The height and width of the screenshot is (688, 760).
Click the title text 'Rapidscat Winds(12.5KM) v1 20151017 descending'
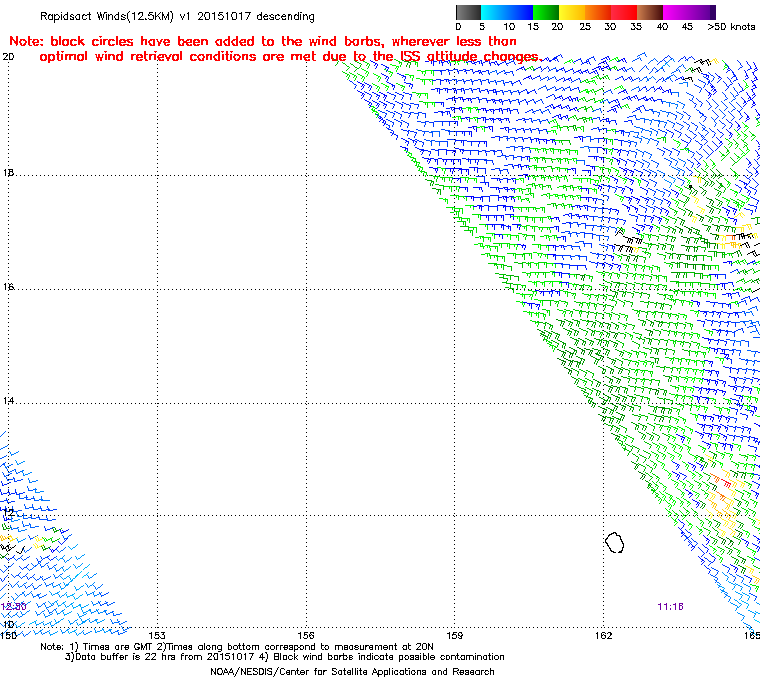(177, 16)
